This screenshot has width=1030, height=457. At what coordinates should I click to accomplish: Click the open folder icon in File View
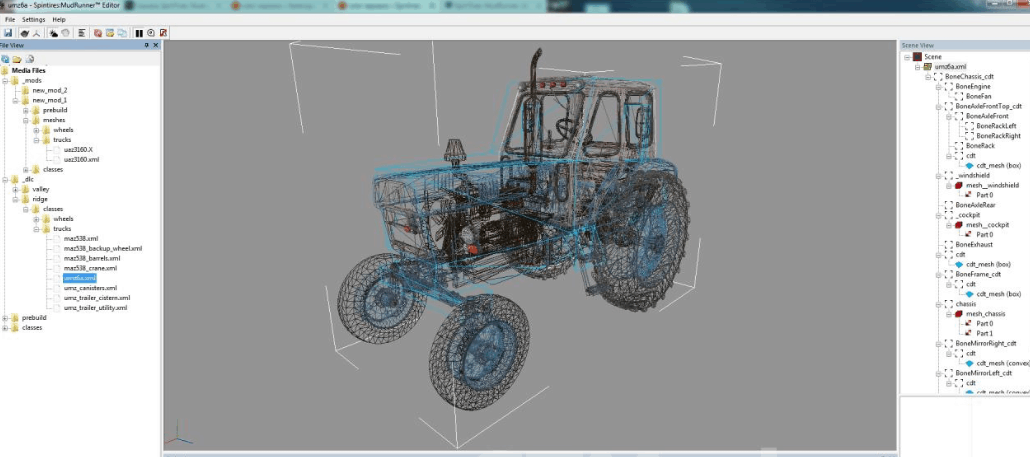[x=17, y=59]
